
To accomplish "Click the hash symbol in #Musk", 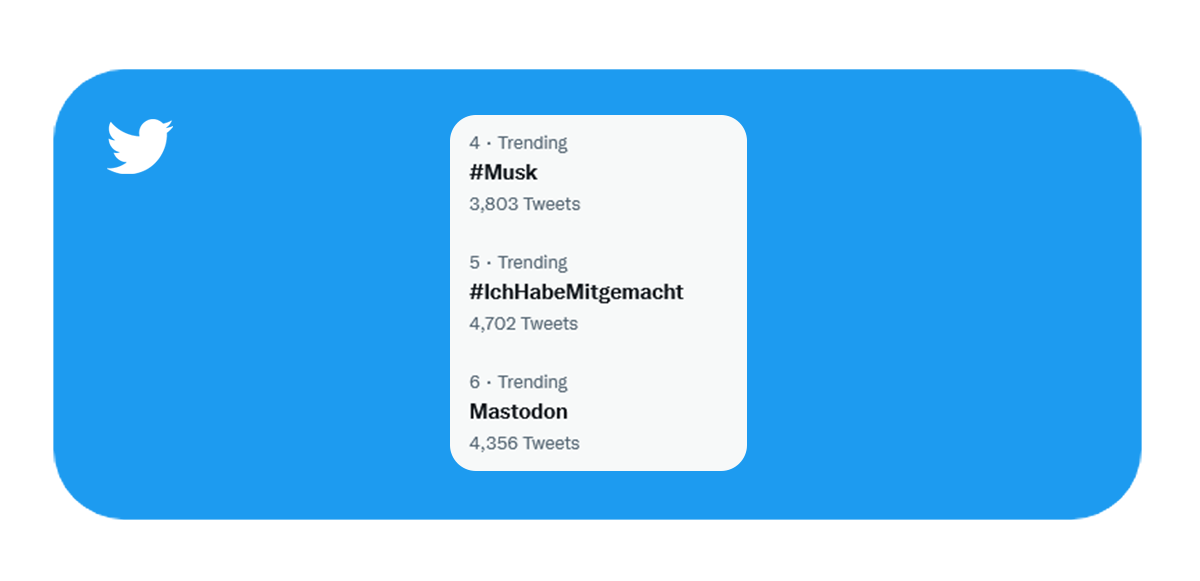I will [477, 173].
